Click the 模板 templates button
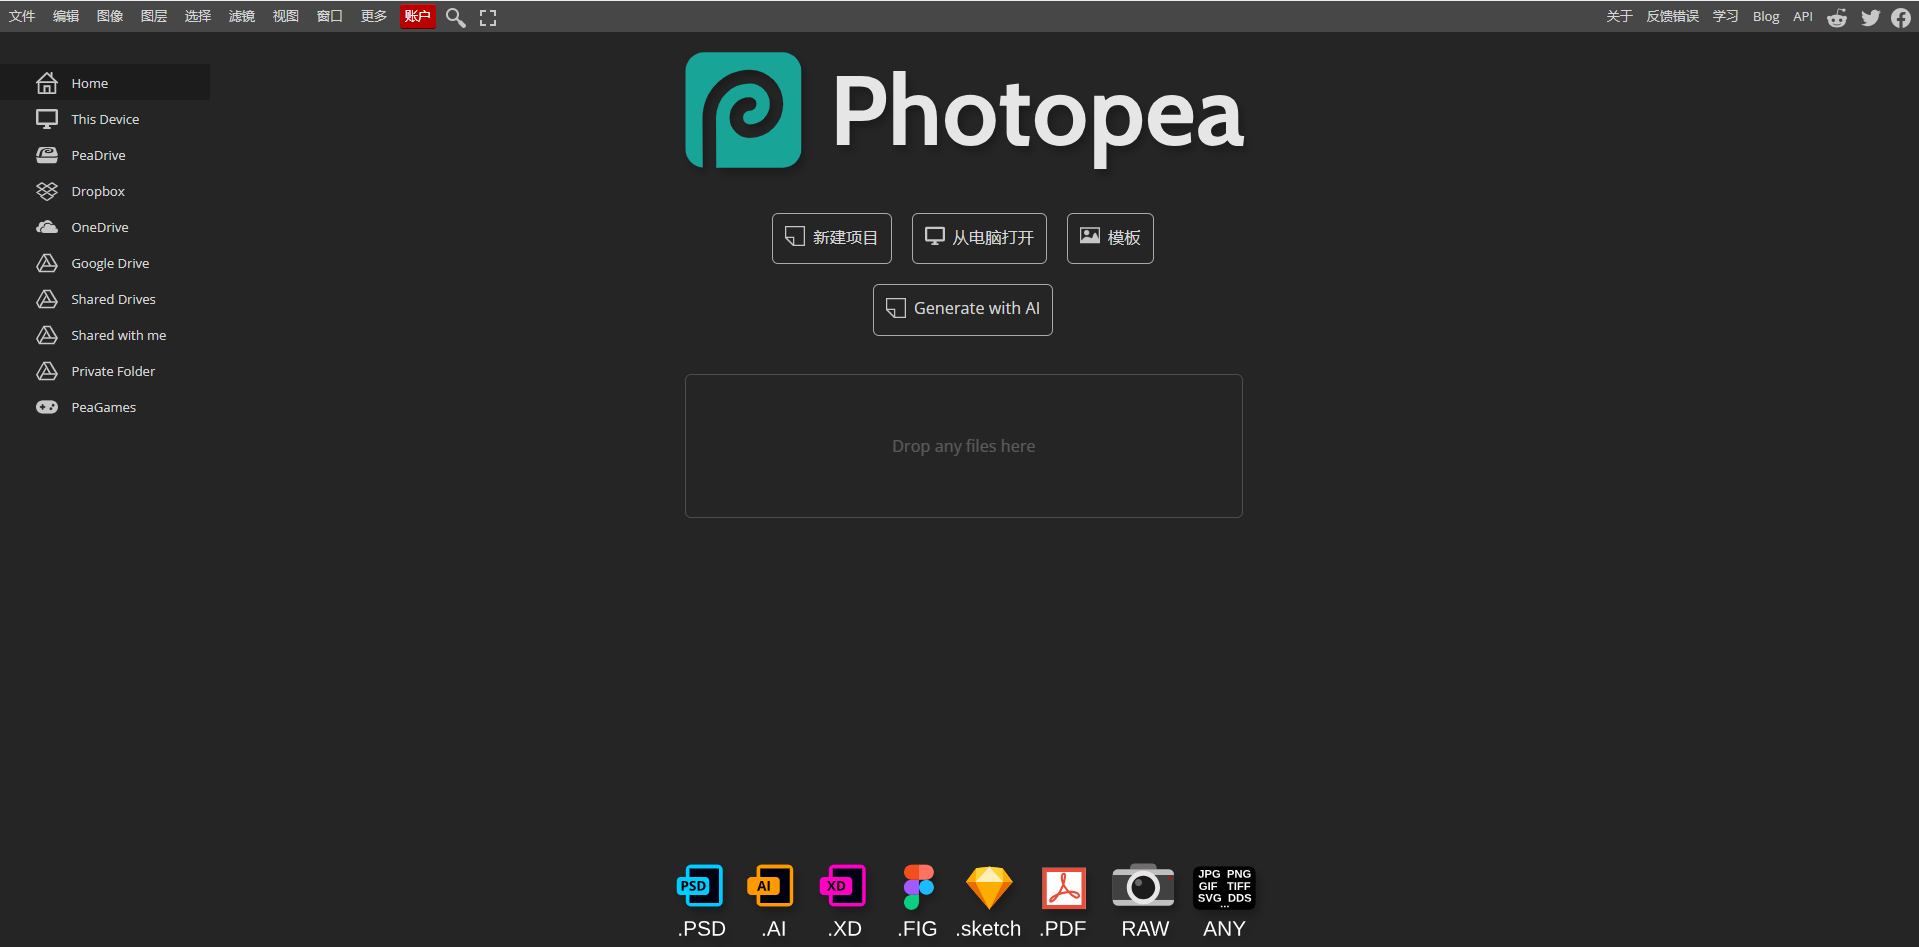The image size is (1919, 947). [1110, 238]
